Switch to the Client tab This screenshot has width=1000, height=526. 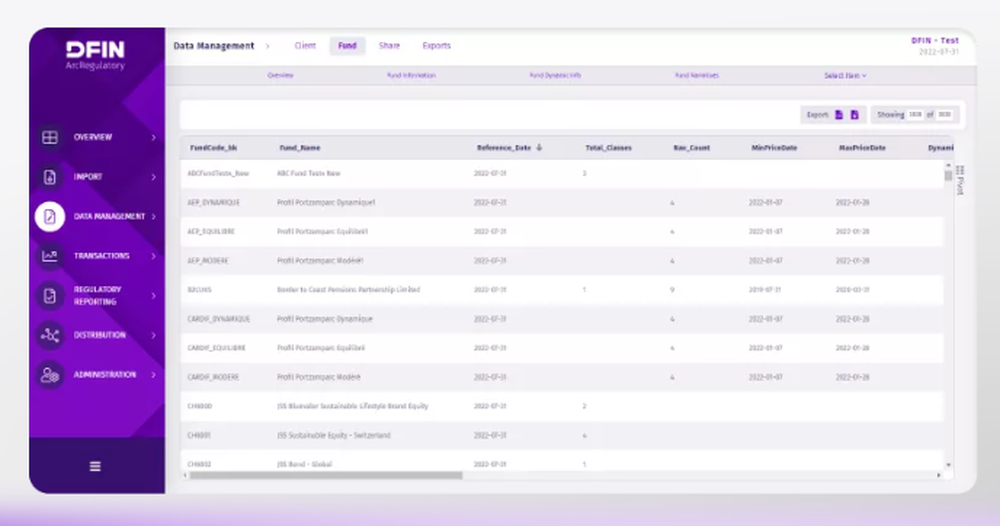point(305,45)
